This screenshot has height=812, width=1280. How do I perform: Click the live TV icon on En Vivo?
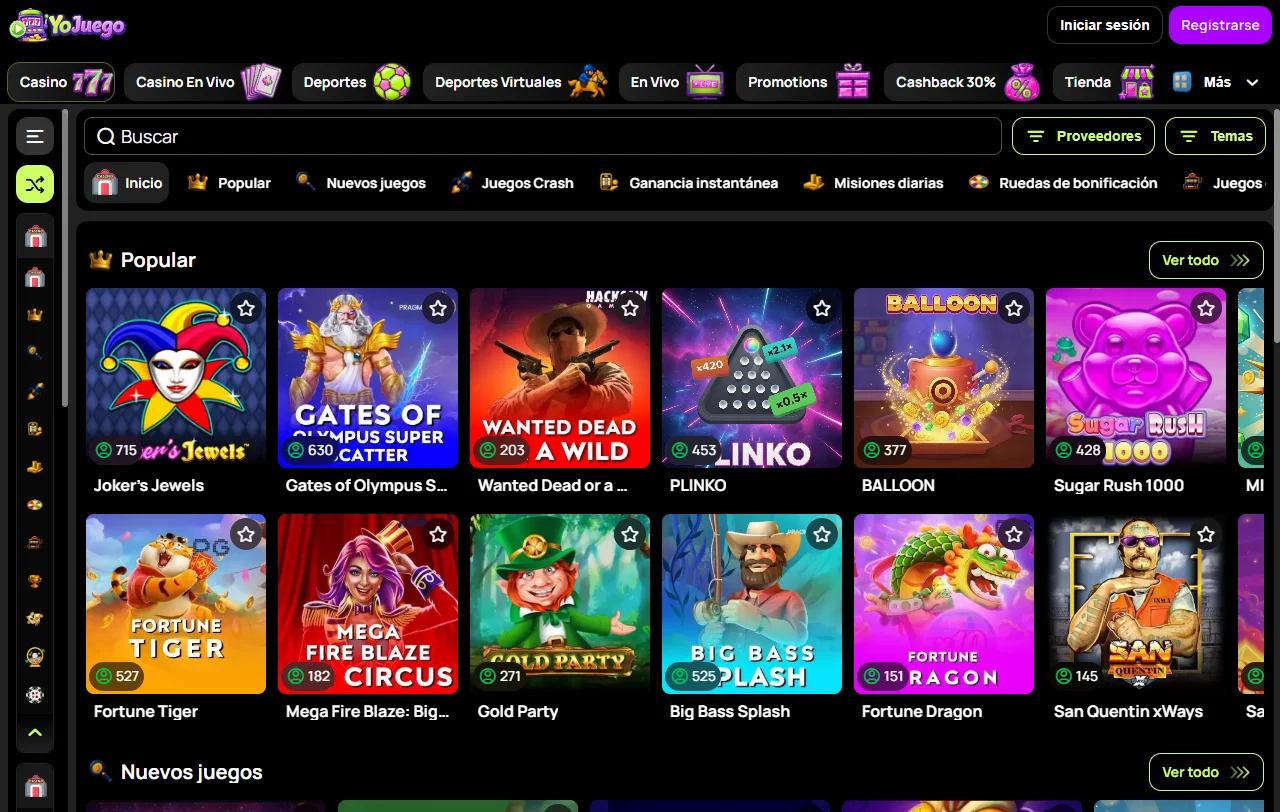click(705, 82)
